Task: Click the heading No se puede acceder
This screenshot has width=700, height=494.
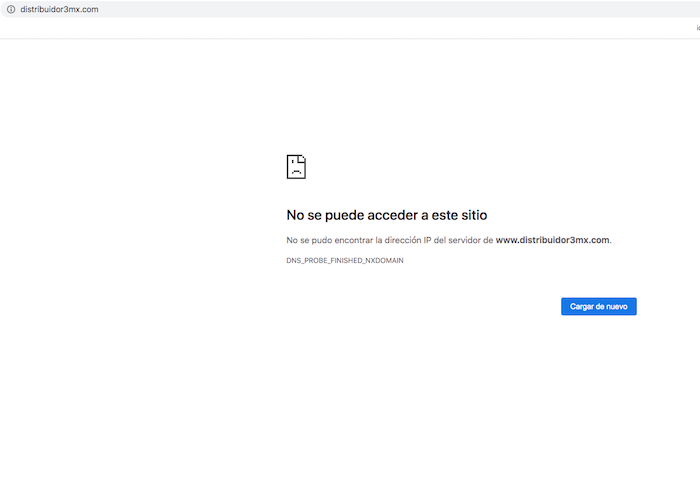Action: 386,215
